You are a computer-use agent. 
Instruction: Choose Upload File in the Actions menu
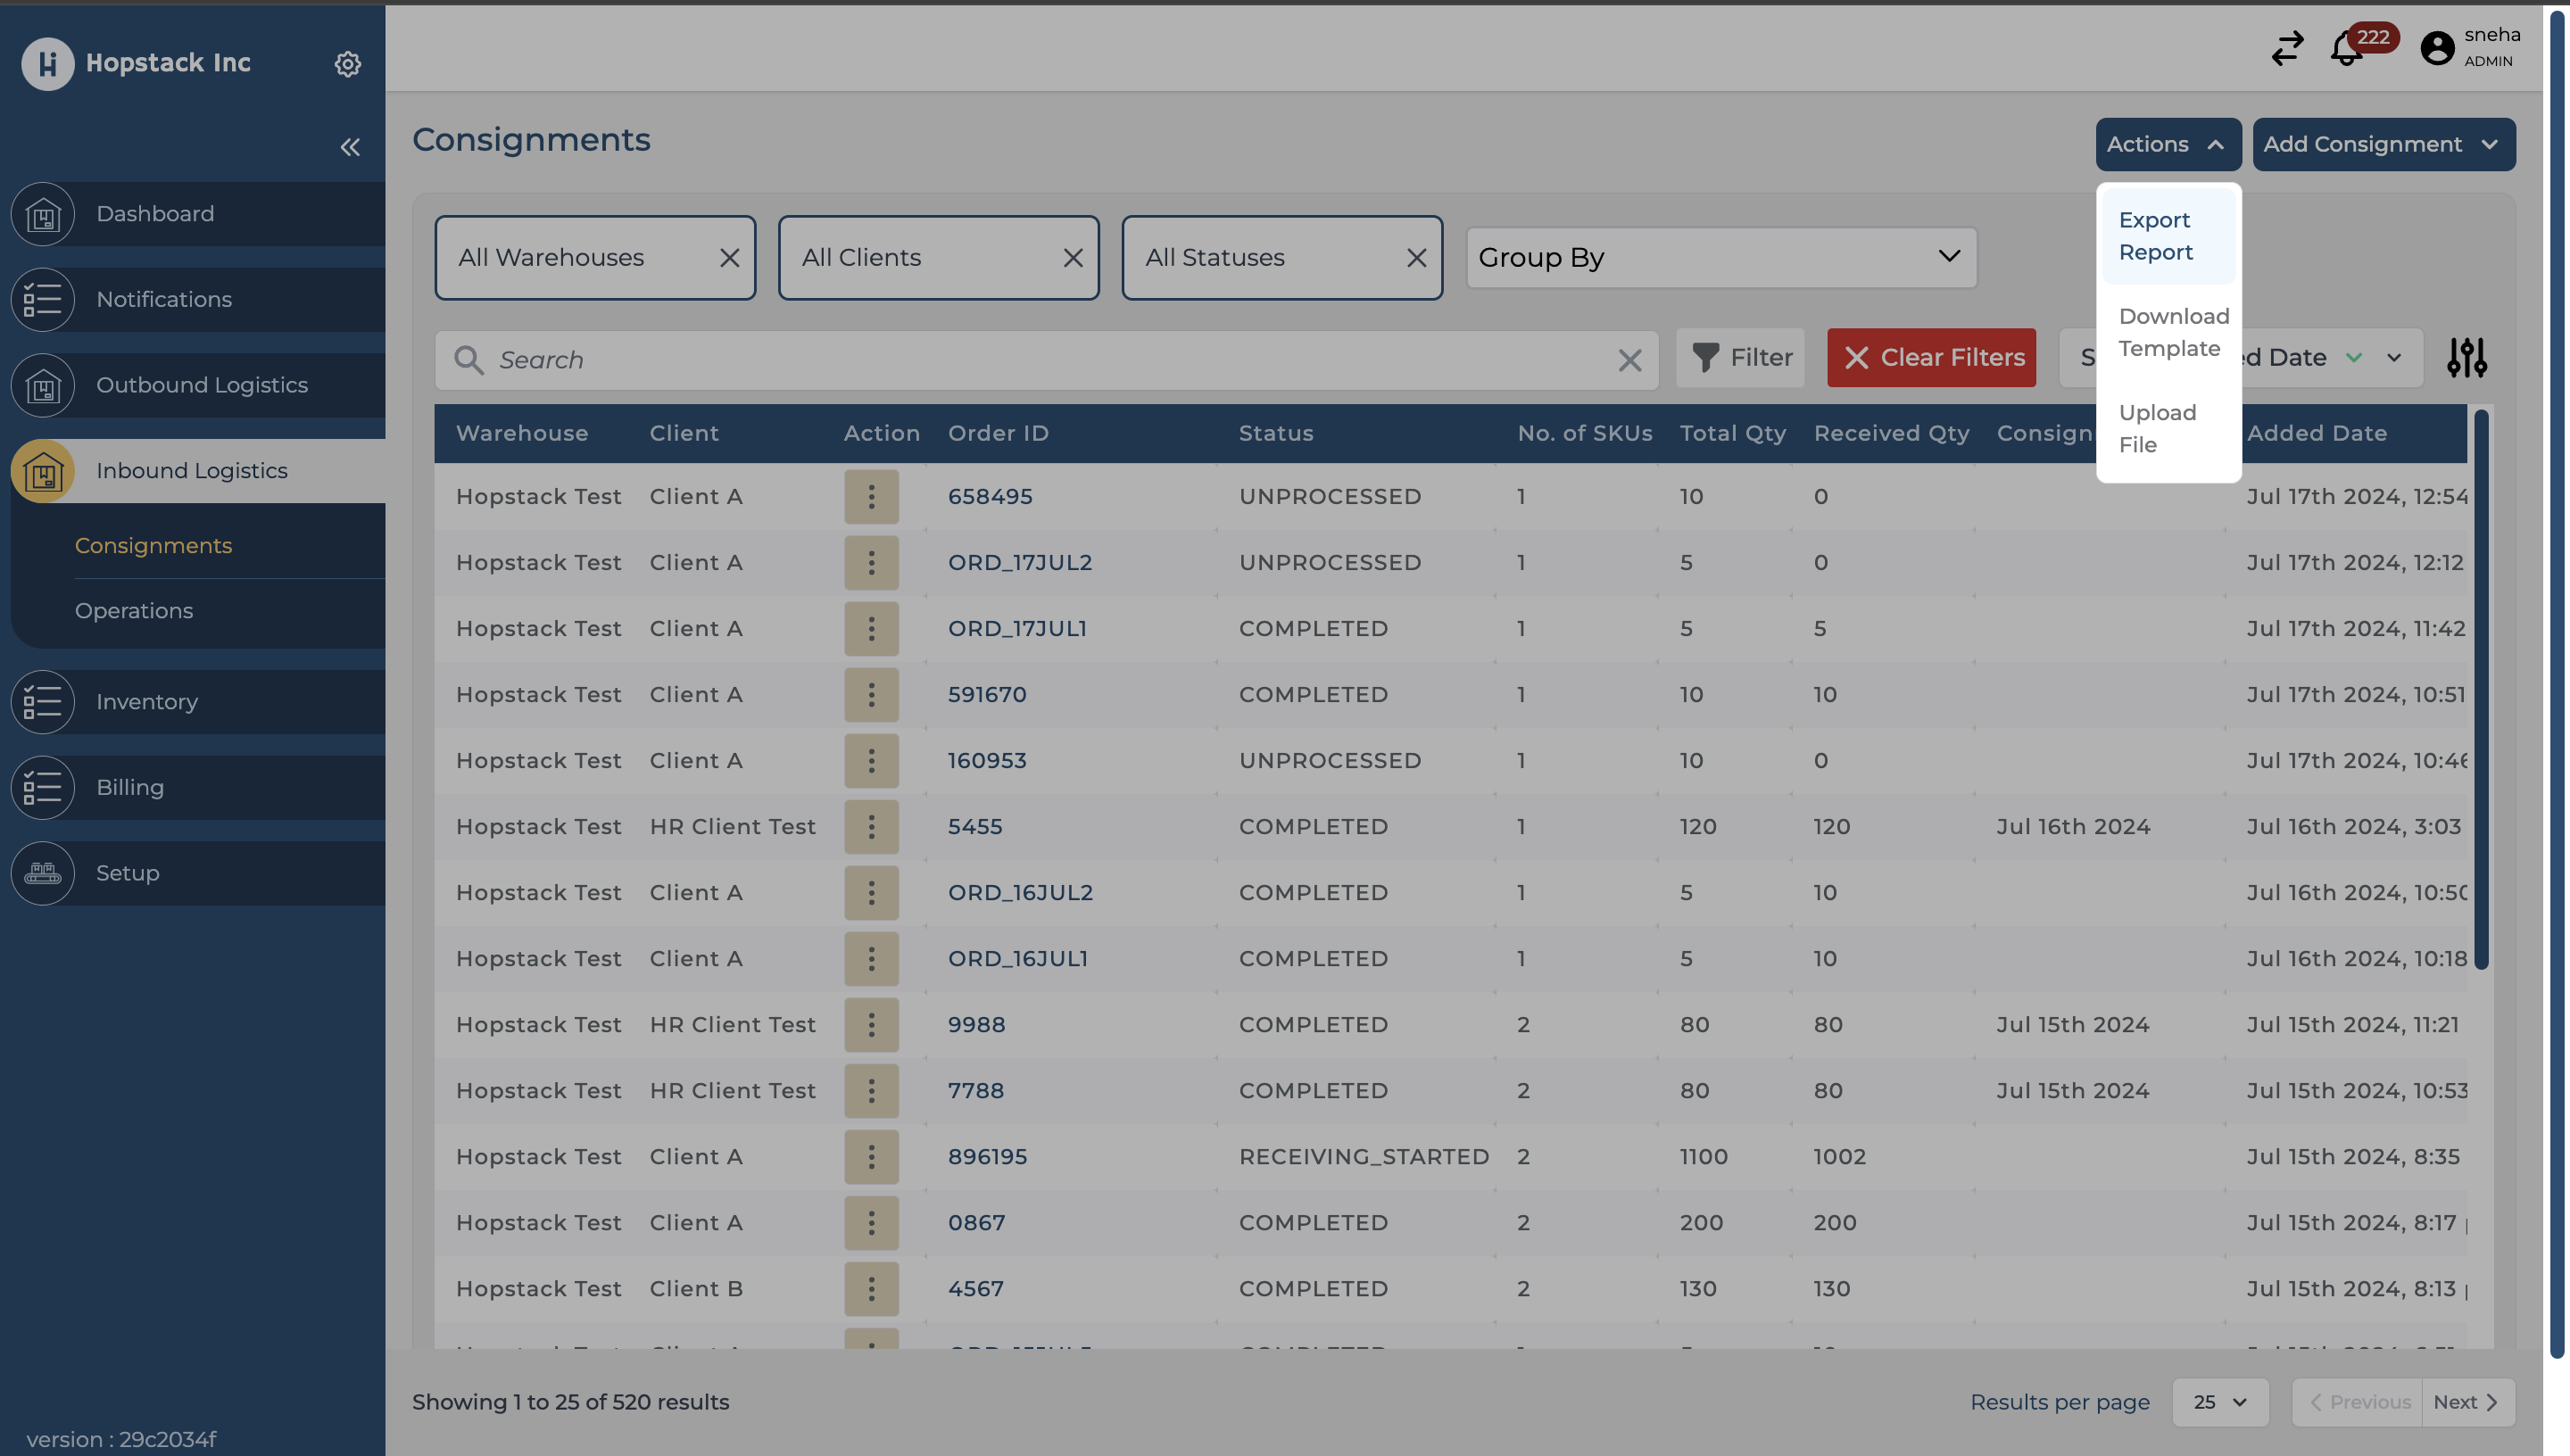2157,428
